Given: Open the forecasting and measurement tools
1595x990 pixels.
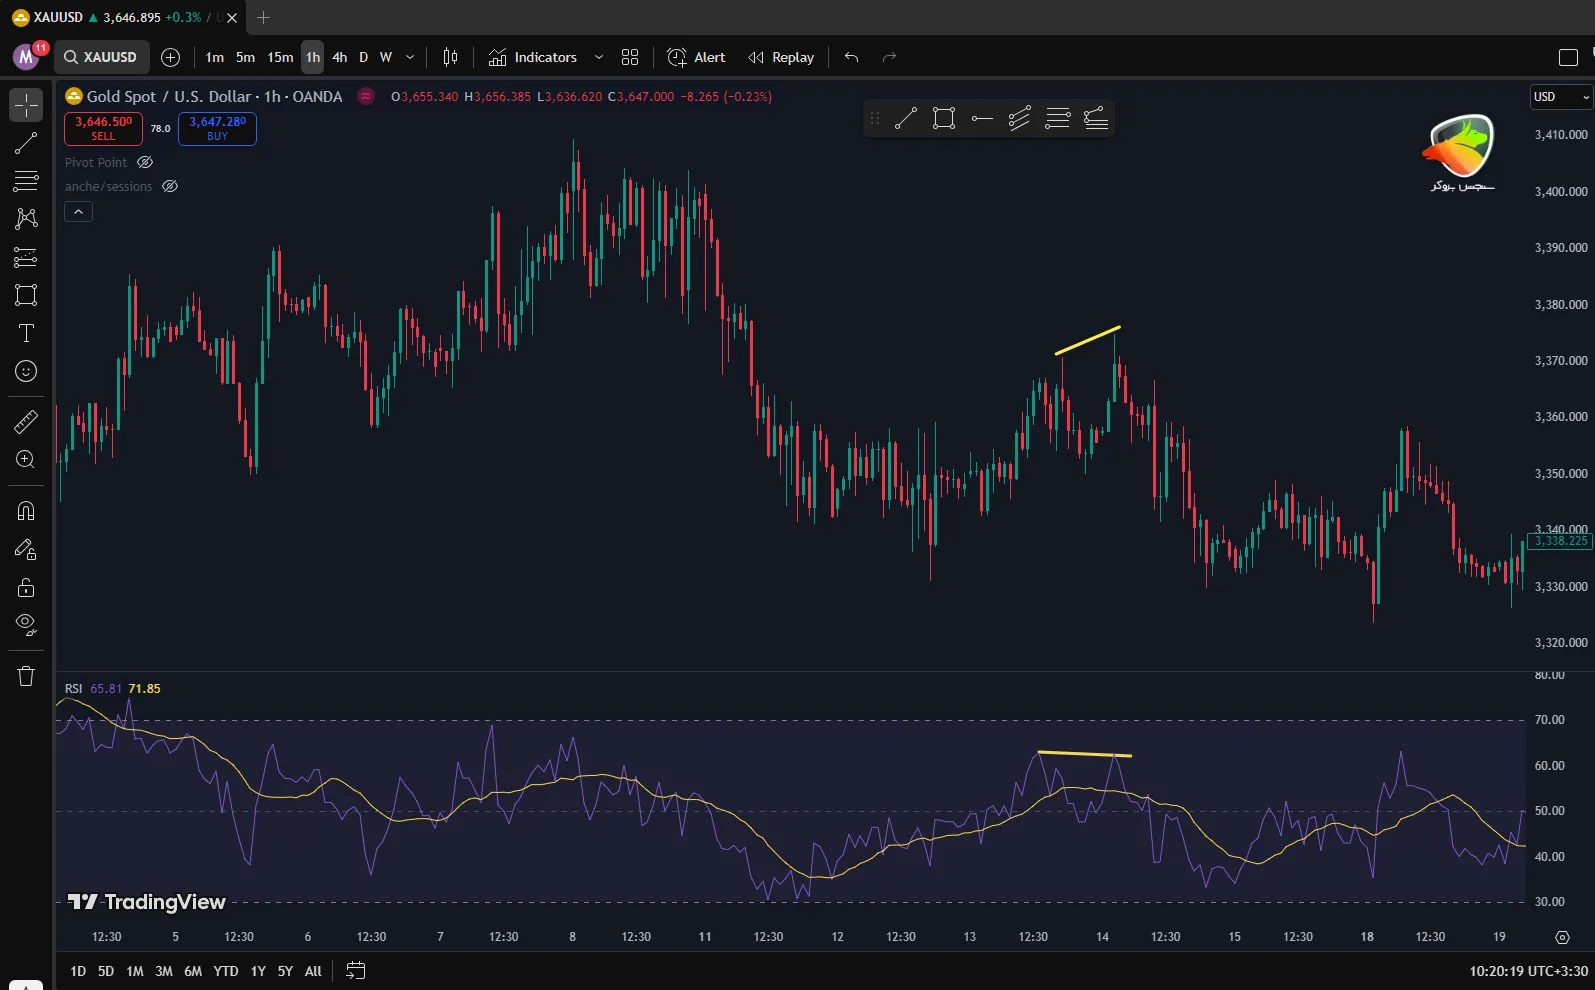Looking at the screenshot, I should tap(26, 257).
